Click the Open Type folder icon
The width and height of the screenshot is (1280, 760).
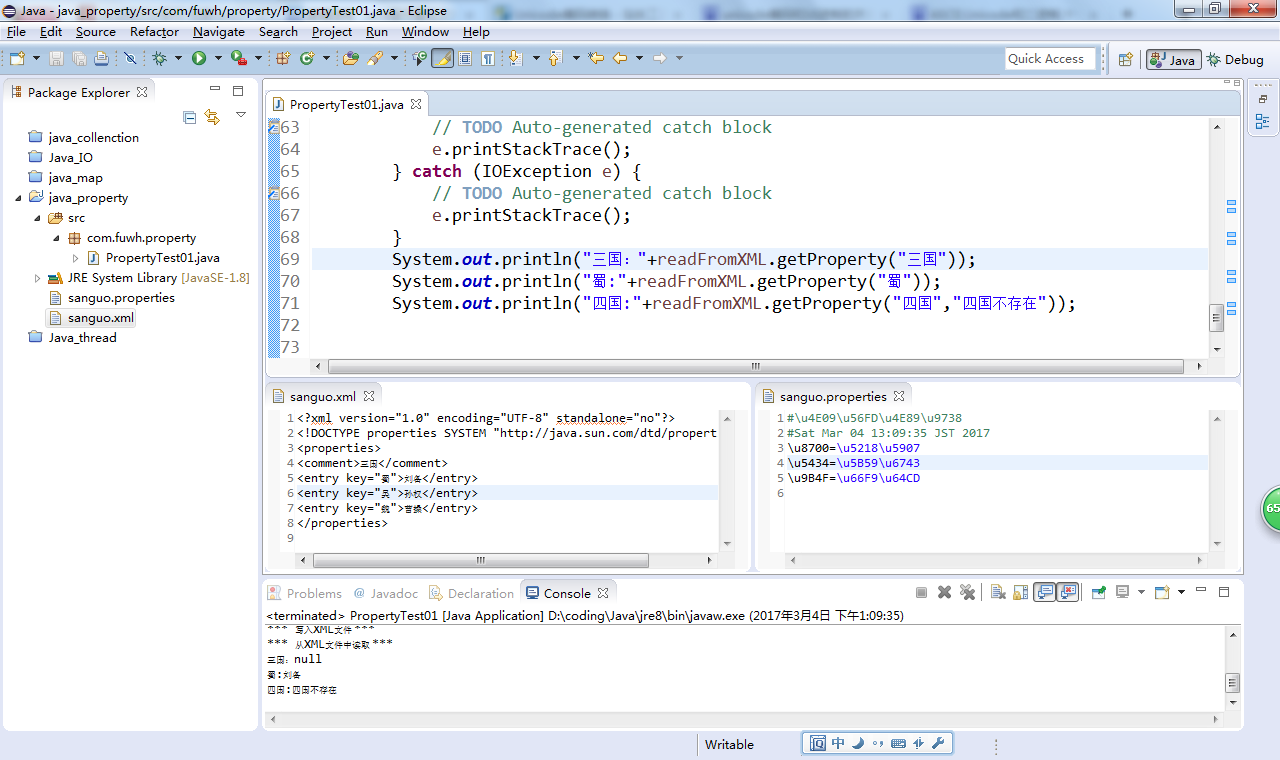(x=351, y=58)
